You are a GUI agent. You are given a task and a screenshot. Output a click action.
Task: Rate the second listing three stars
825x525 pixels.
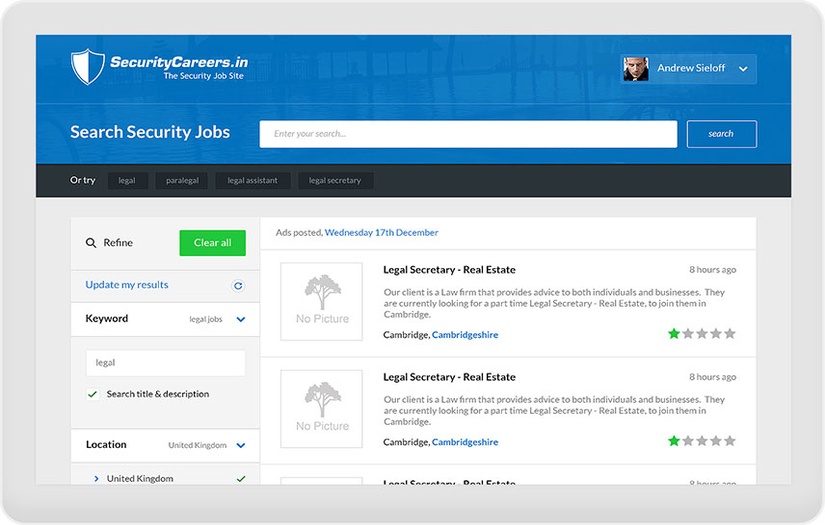(702, 441)
